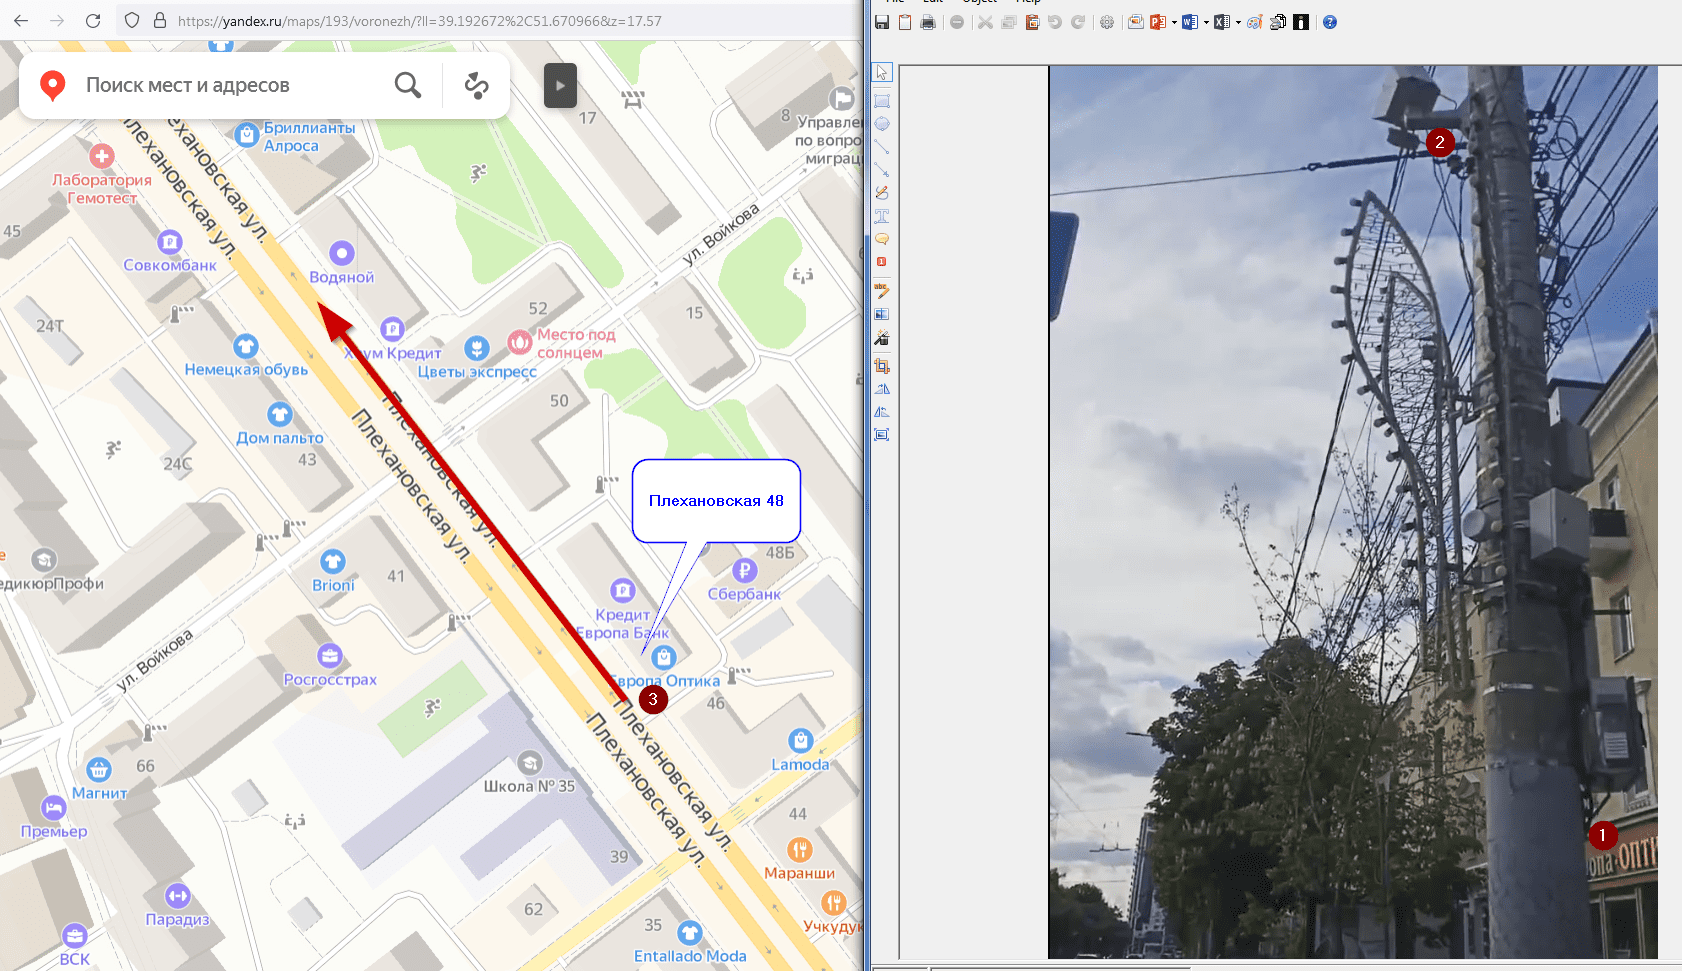1682x971 pixels.
Task: Copy image to clipboard from the editor toolbar
Action: click(x=905, y=22)
